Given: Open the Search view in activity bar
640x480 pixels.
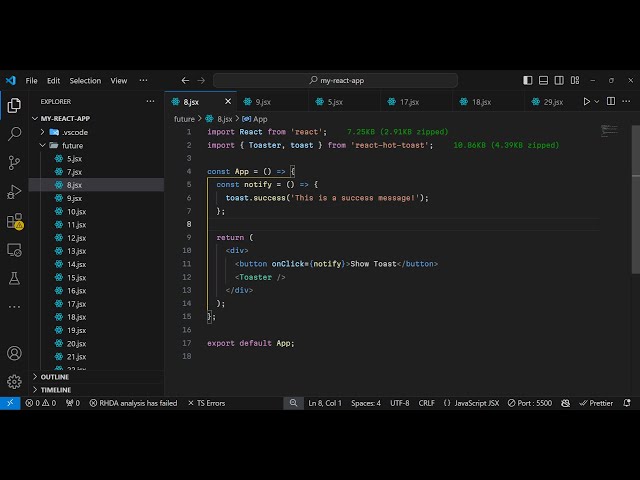Looking at the screenshot, I should tap(14, 133).
